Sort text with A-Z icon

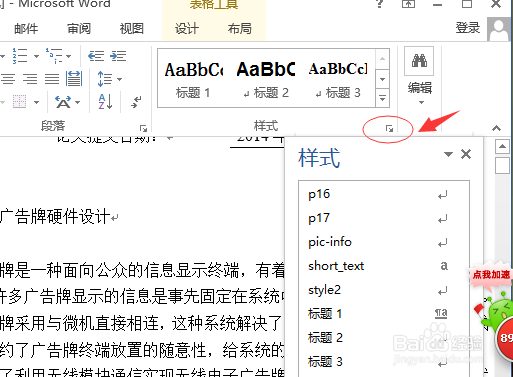coord(105,102)
